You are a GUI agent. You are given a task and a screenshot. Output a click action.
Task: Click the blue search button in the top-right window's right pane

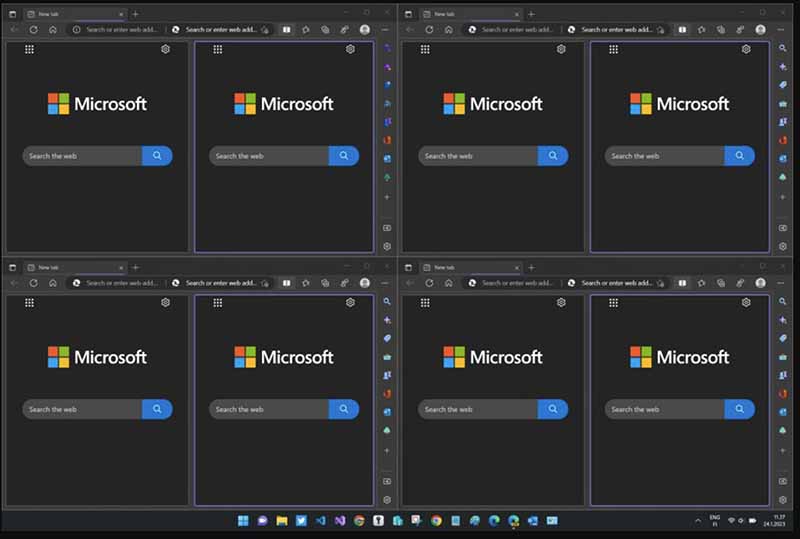coord(739,156)
